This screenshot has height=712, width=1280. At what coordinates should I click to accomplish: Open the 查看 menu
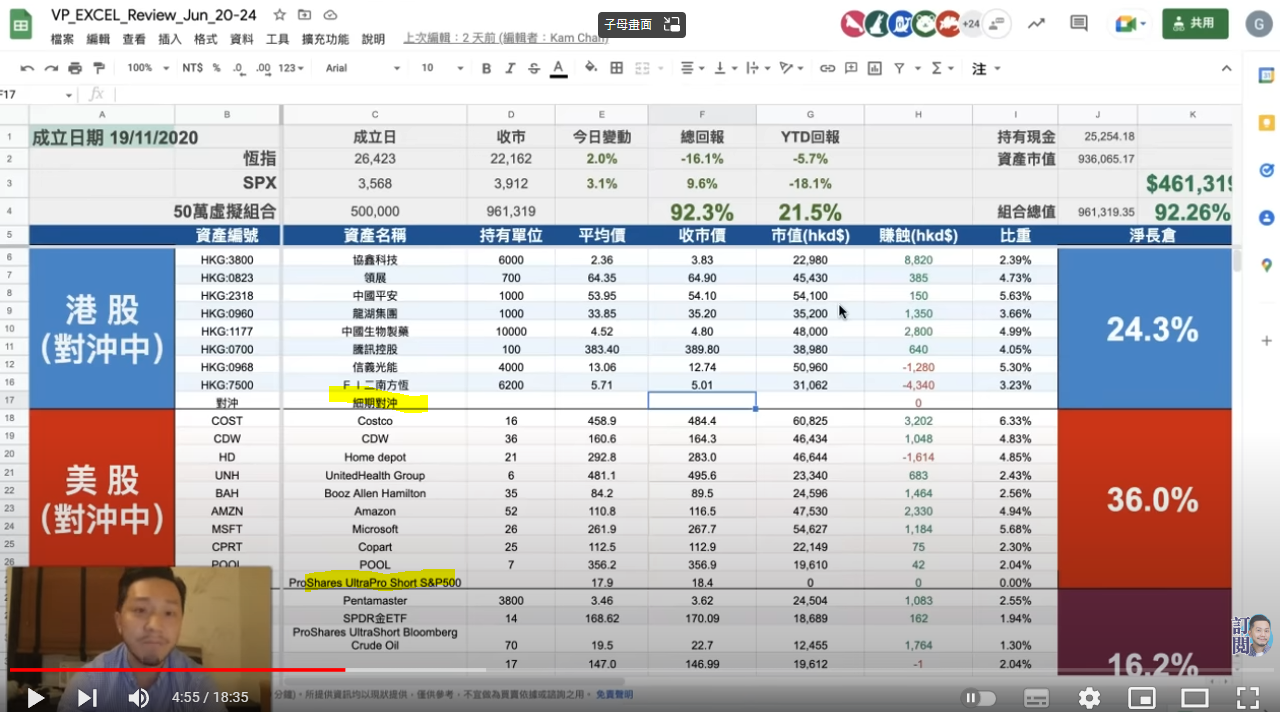point(134,39)
